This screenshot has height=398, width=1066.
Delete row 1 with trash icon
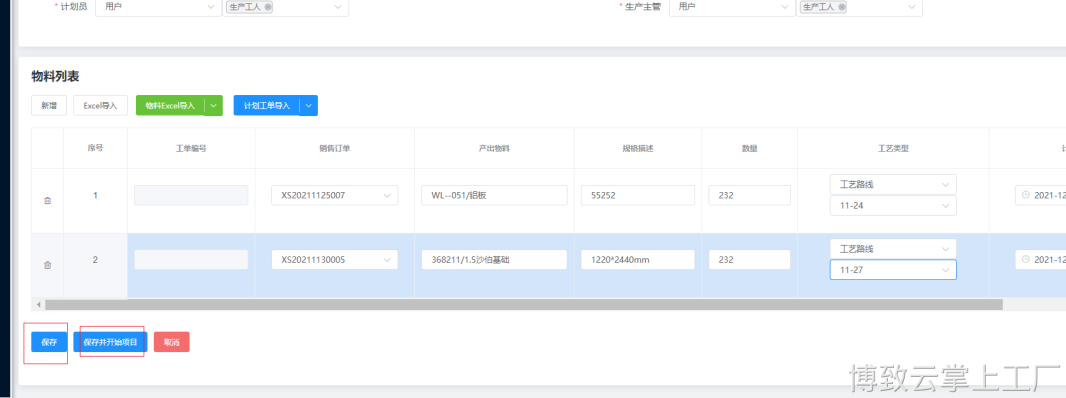tap(48, 201)
